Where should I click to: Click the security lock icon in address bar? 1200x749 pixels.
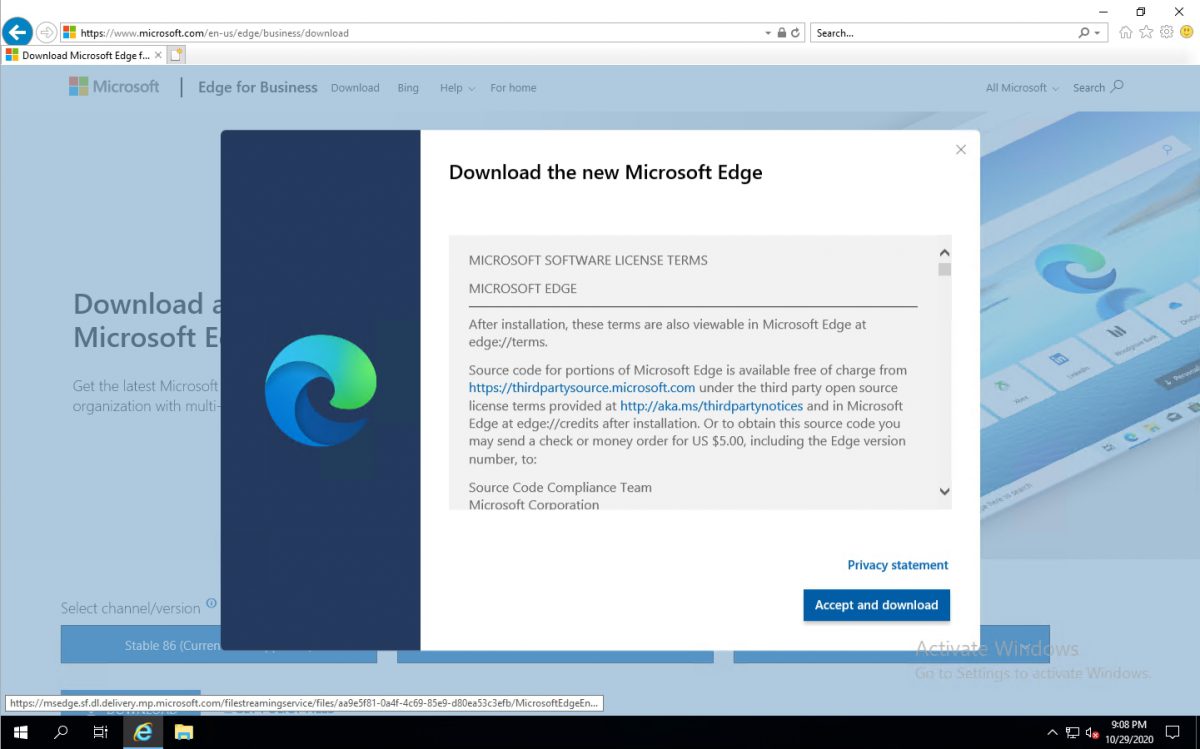pos(782,33)
